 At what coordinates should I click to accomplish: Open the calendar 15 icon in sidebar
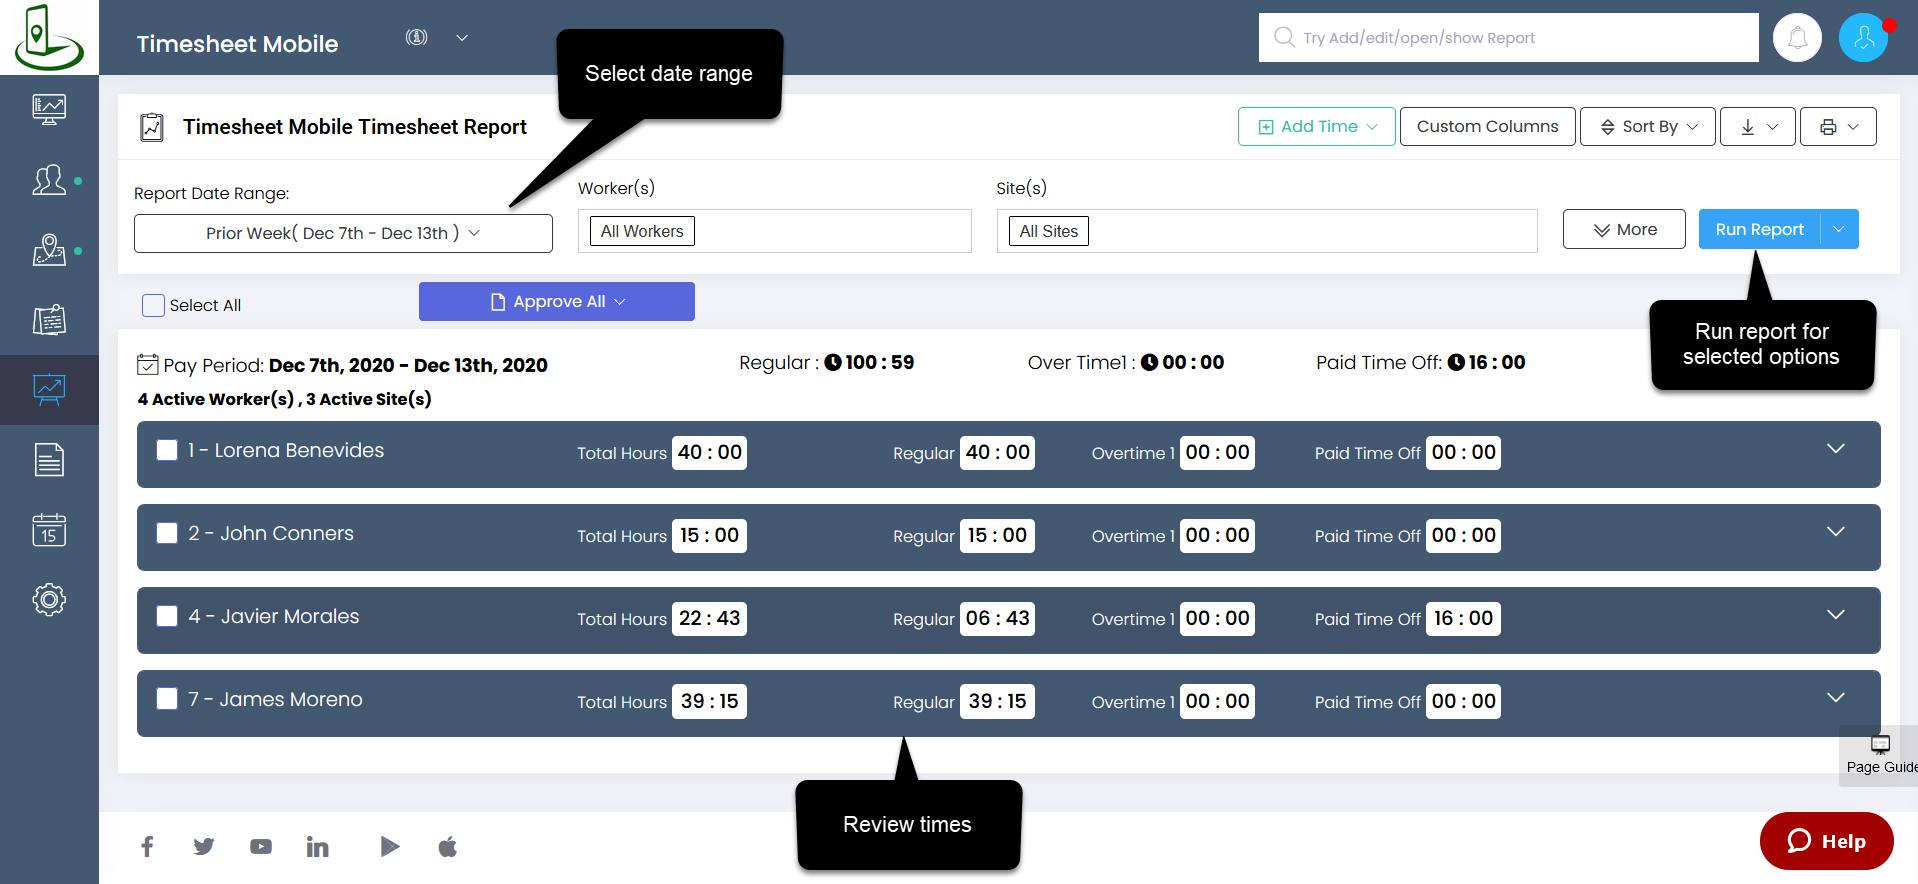point(49,530)
